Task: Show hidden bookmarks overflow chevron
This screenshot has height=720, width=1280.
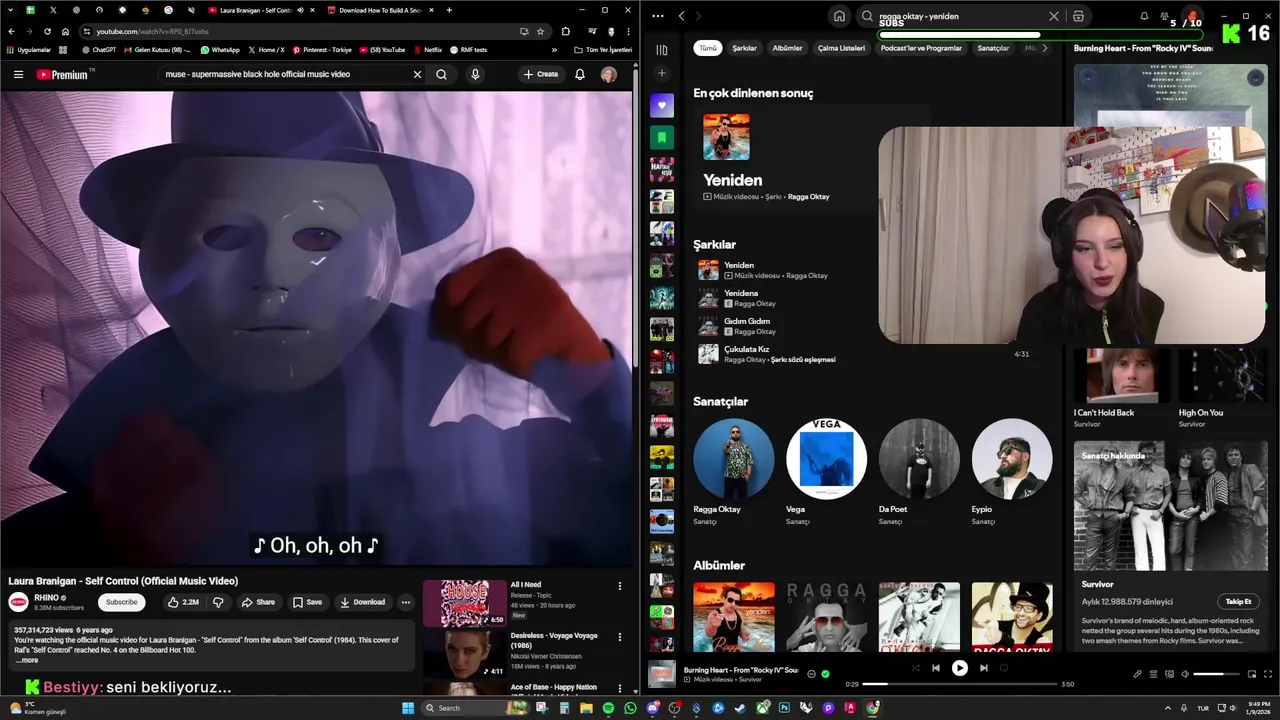Action: pos(554,49)
